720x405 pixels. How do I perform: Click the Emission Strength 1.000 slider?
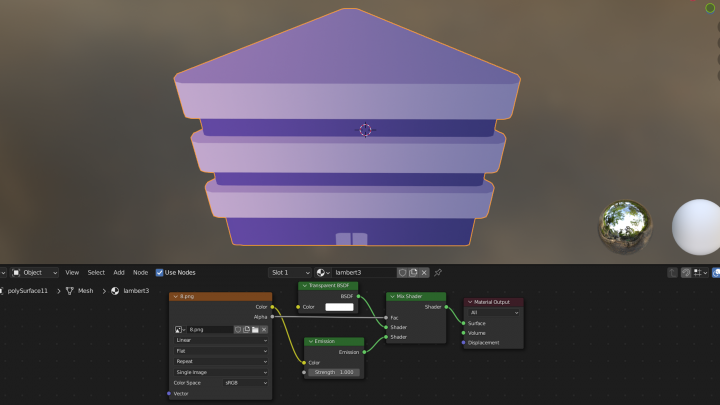334,372
